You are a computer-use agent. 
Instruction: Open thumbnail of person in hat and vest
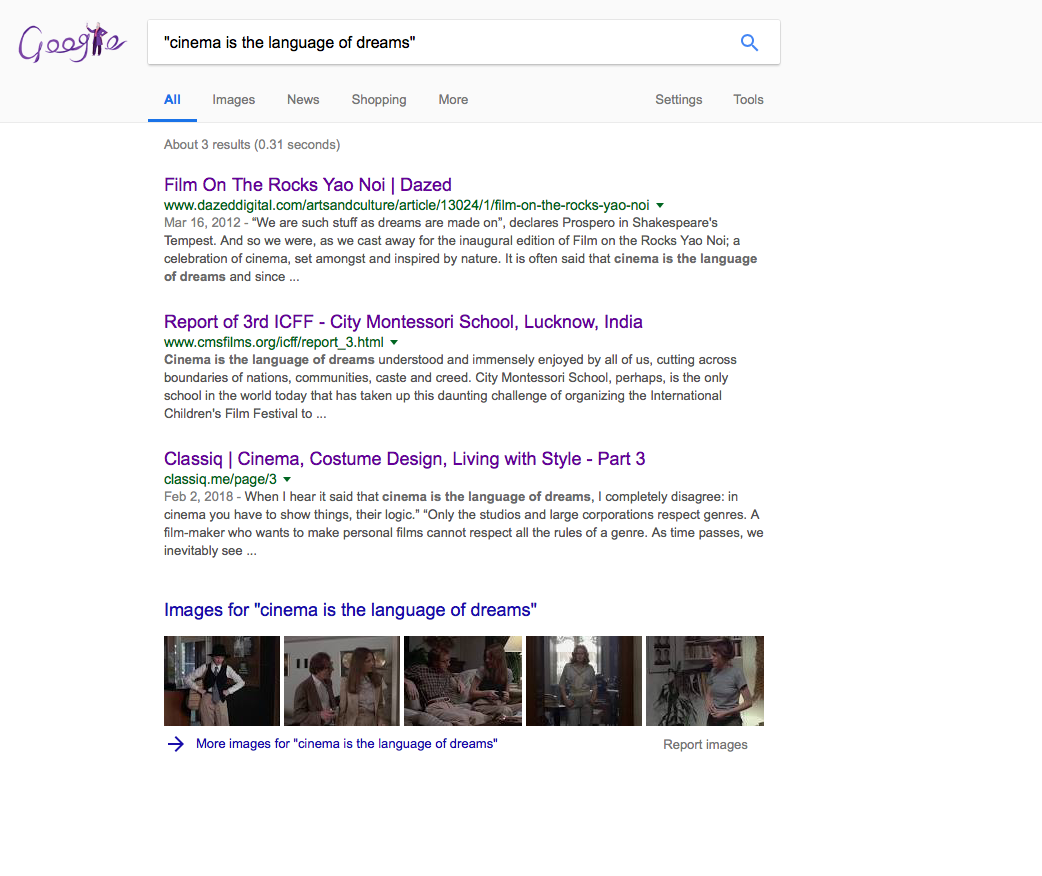coord(222,681)
